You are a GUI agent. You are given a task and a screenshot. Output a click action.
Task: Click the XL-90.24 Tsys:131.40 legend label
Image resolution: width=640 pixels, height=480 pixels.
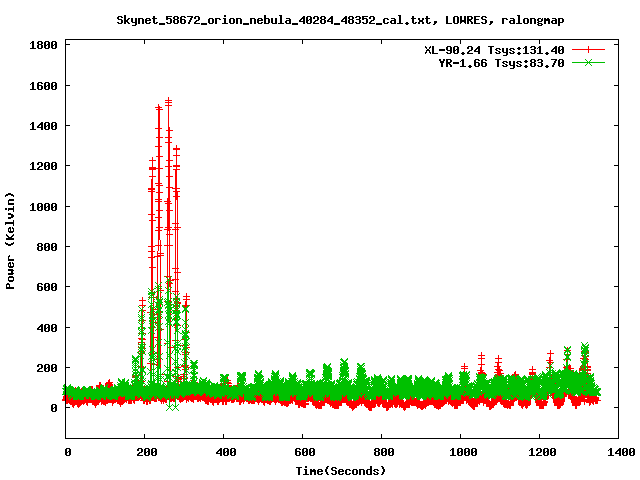494,50
